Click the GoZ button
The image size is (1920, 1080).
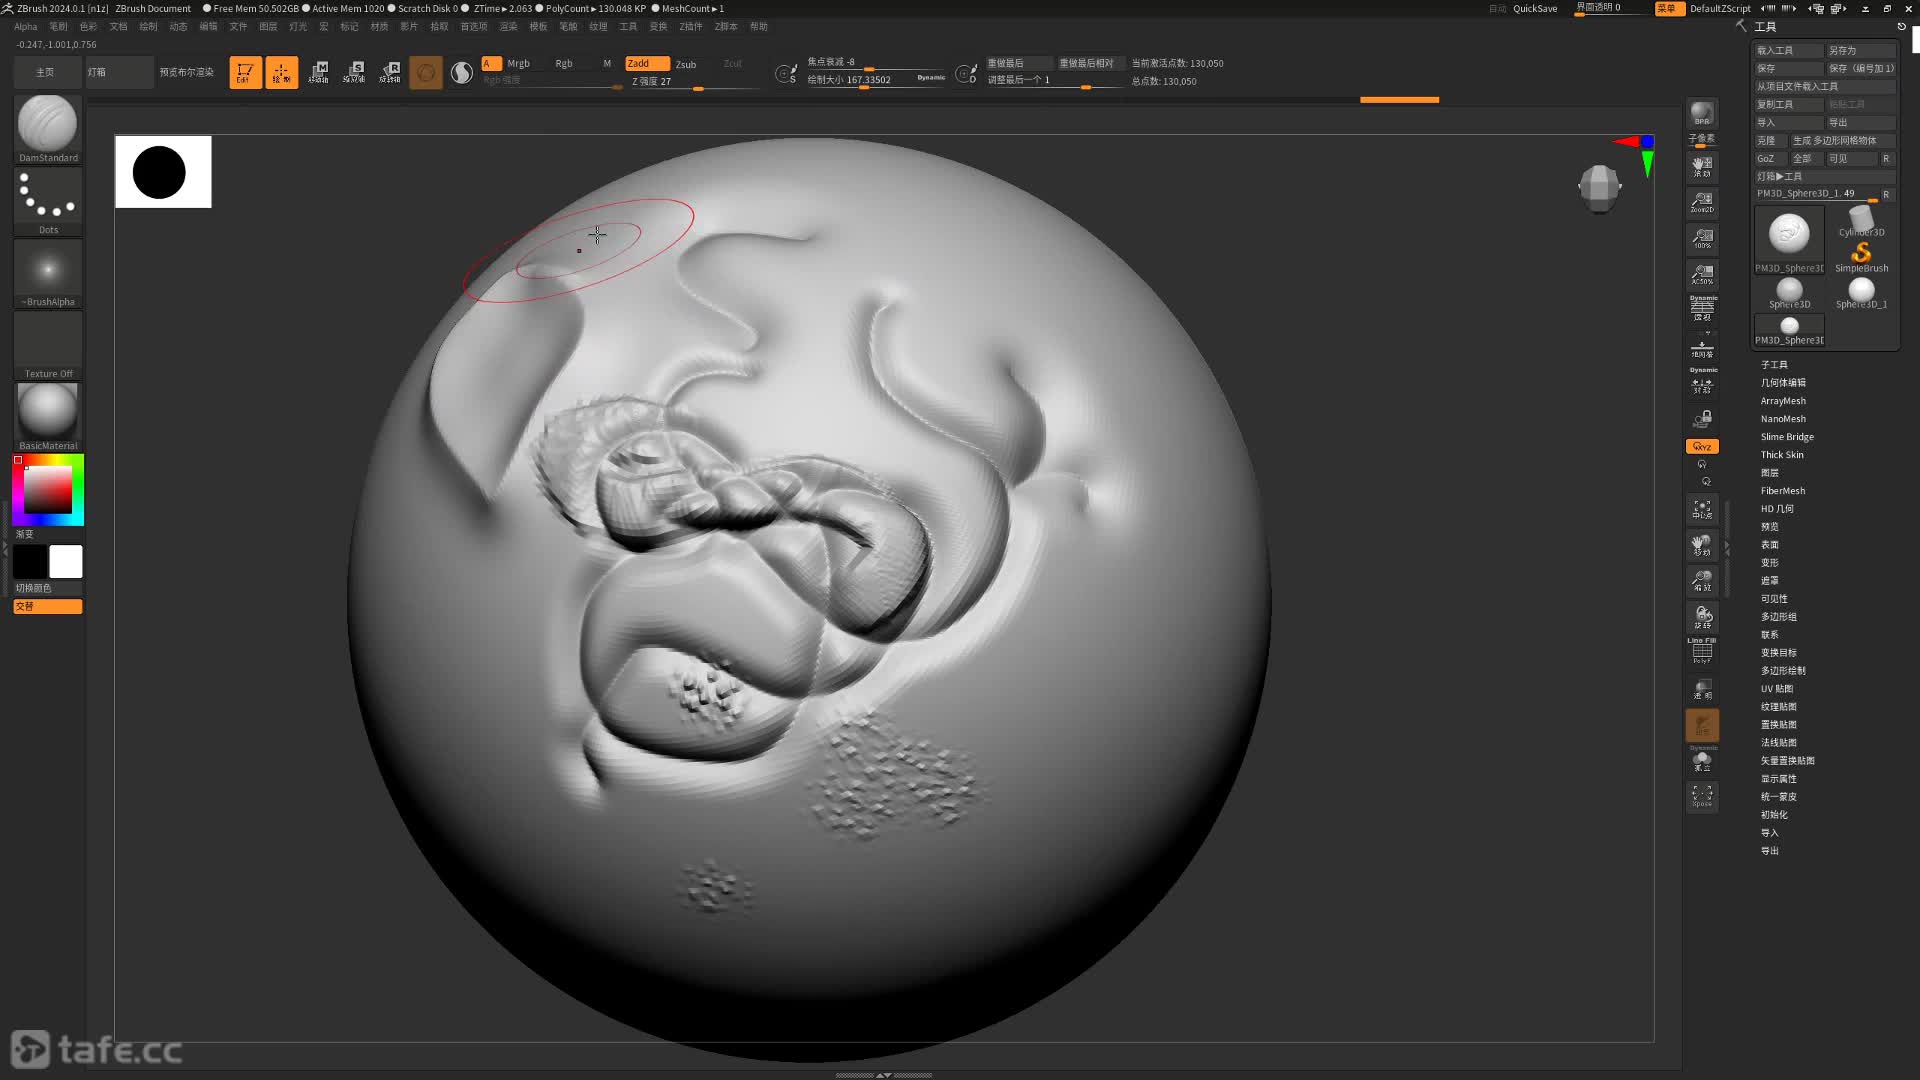click(x=1766, y=158)
